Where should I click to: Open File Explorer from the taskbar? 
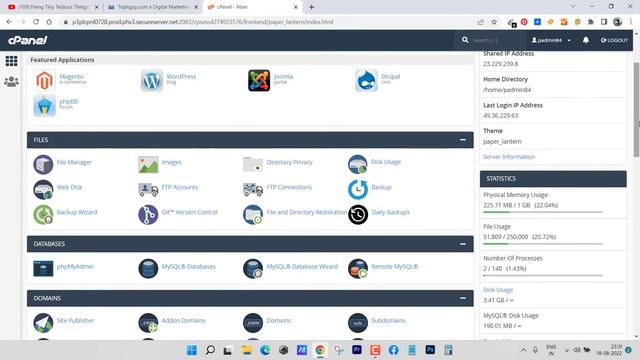pyautogui.click(x=247, y=350)
